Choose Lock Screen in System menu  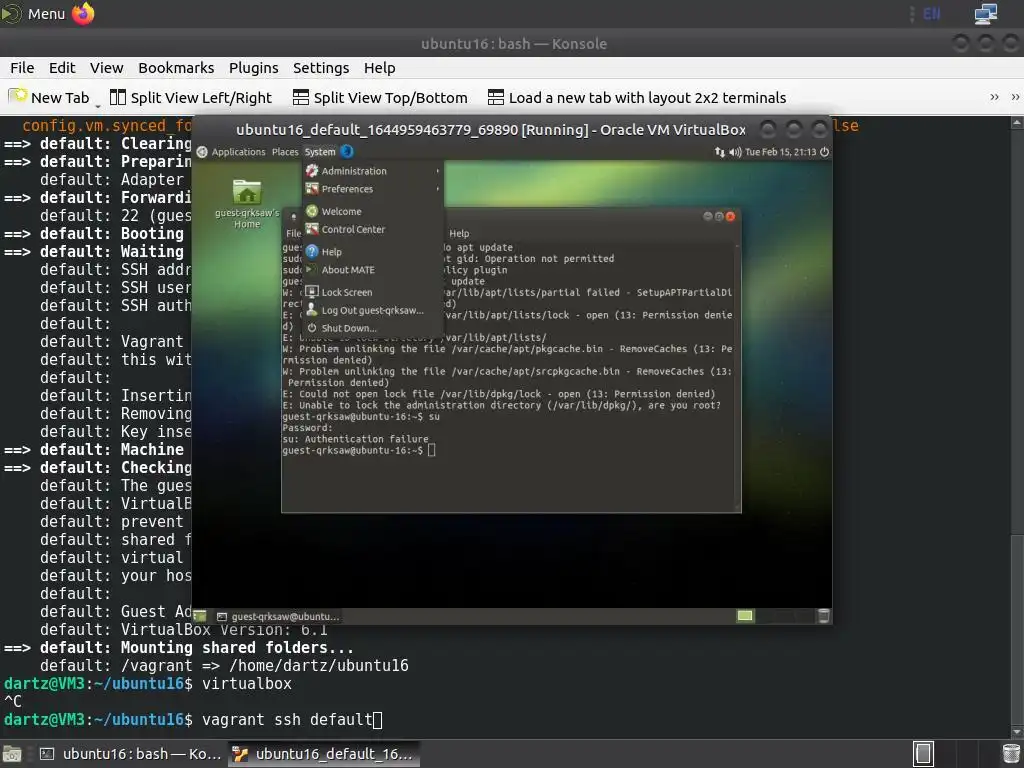coord(374,293)
